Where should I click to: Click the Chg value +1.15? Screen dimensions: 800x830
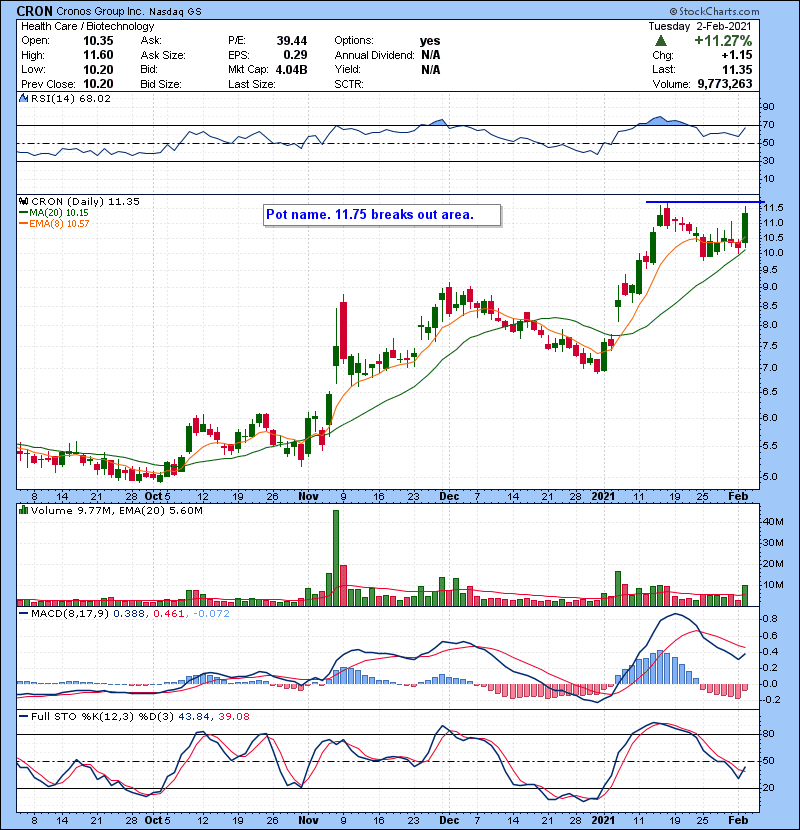(736, 55)
